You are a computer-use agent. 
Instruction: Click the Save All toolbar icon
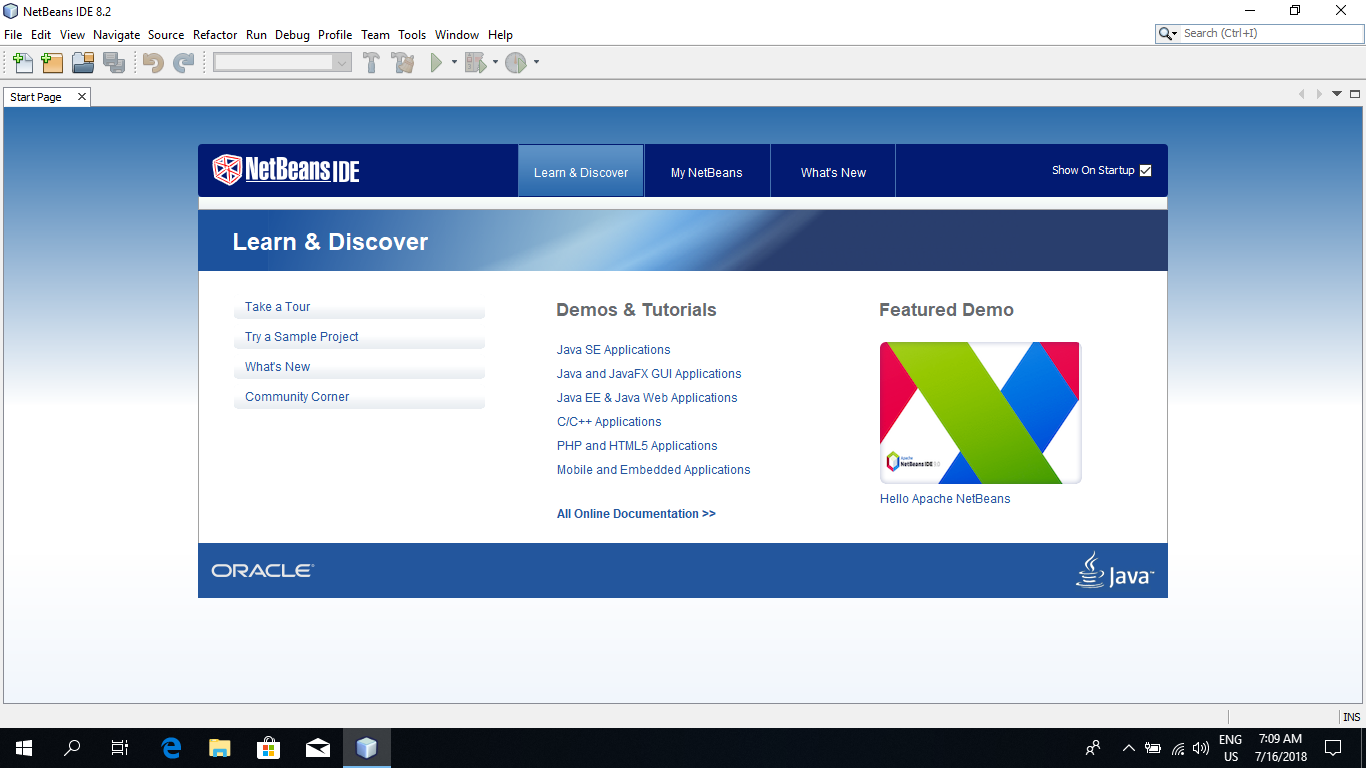point(114,63)
